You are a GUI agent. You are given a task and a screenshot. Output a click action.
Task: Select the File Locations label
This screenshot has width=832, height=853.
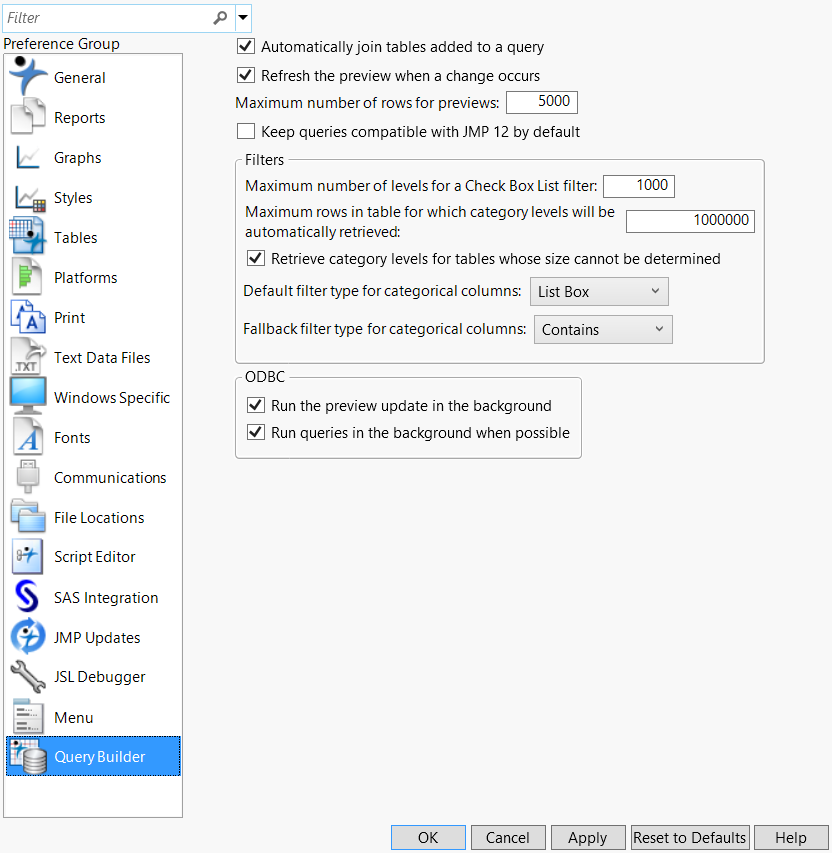click(x=99, y=518)
